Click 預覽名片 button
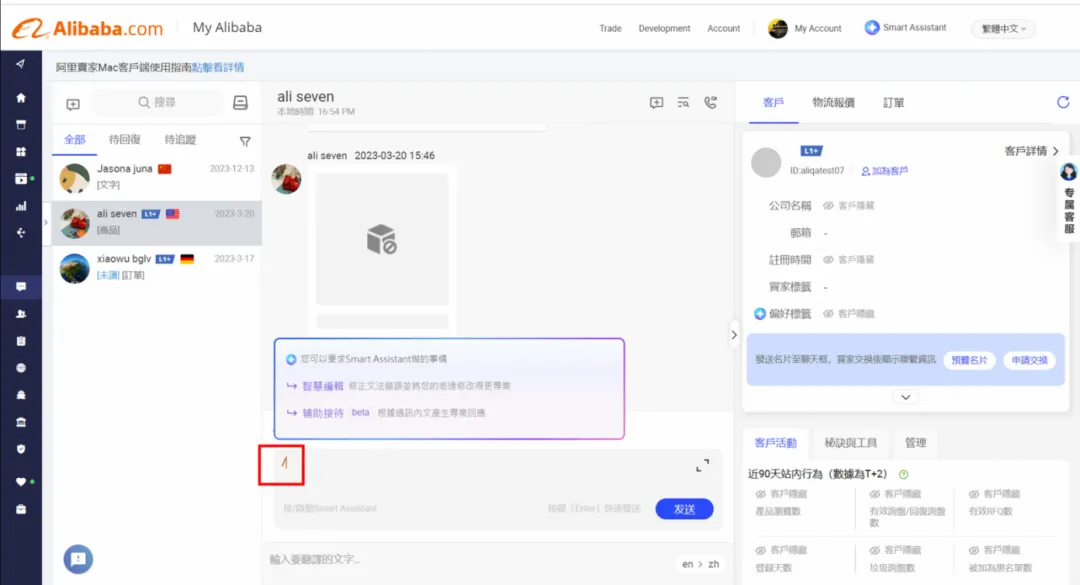 (x=969, y=360)
